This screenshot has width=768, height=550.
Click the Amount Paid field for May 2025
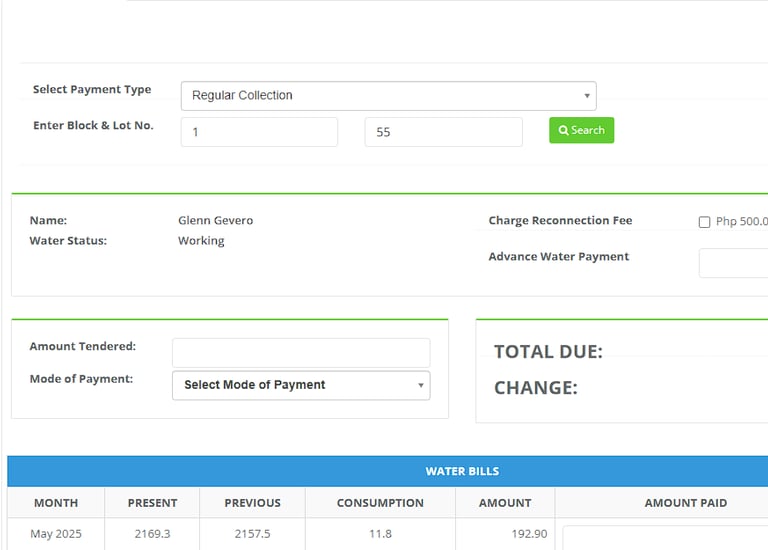(x=665, y=537)
